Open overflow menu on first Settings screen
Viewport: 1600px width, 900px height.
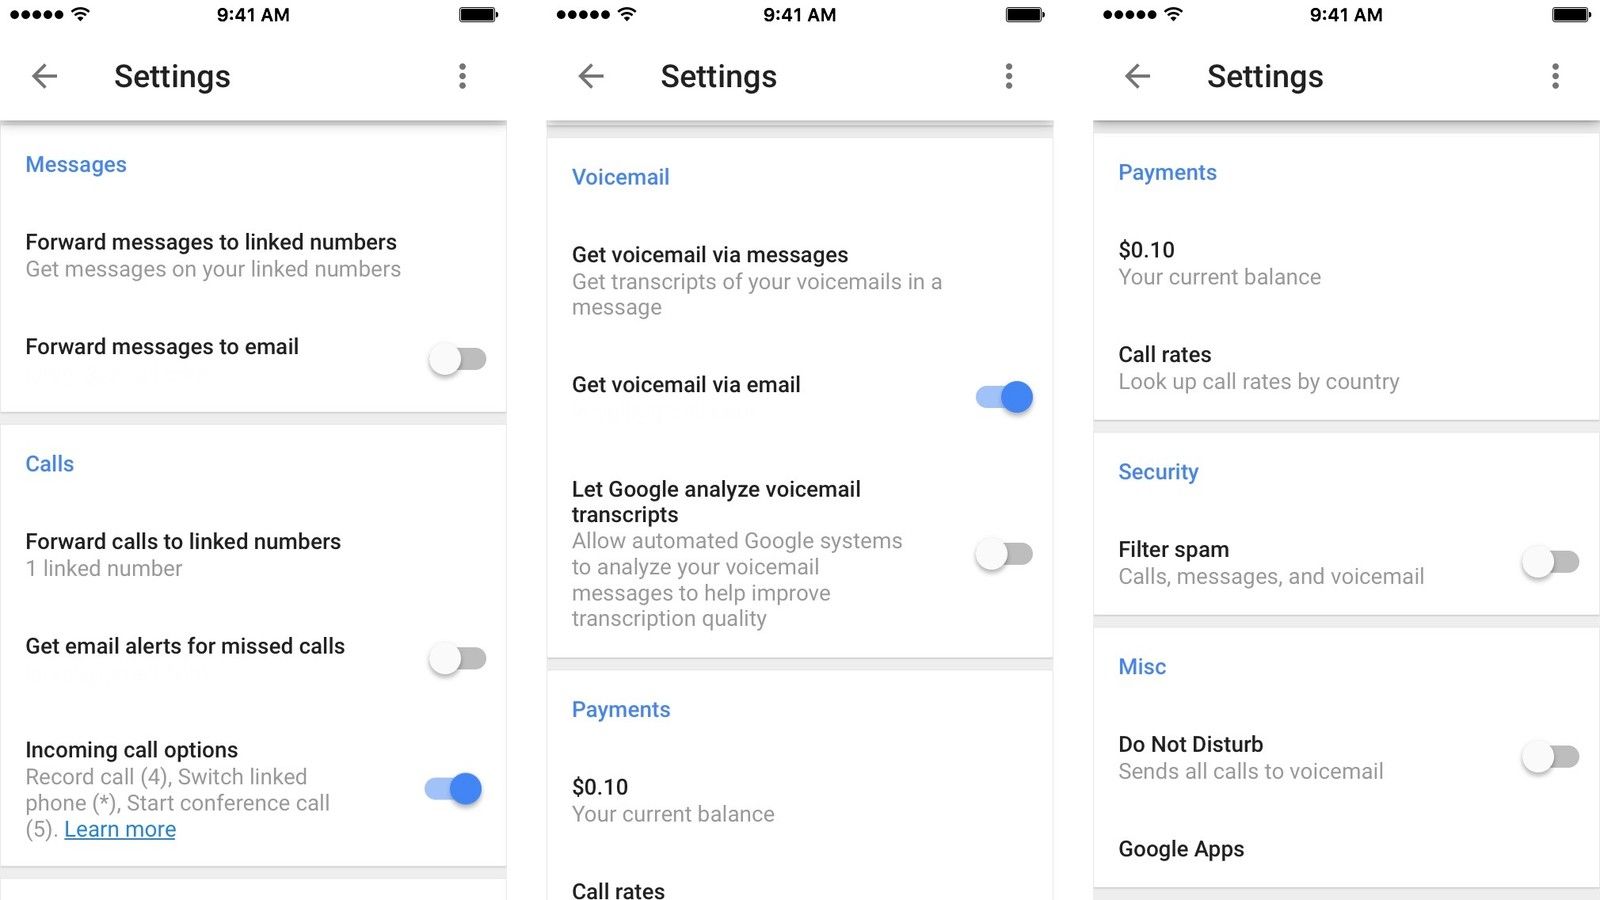pos(462,76)
